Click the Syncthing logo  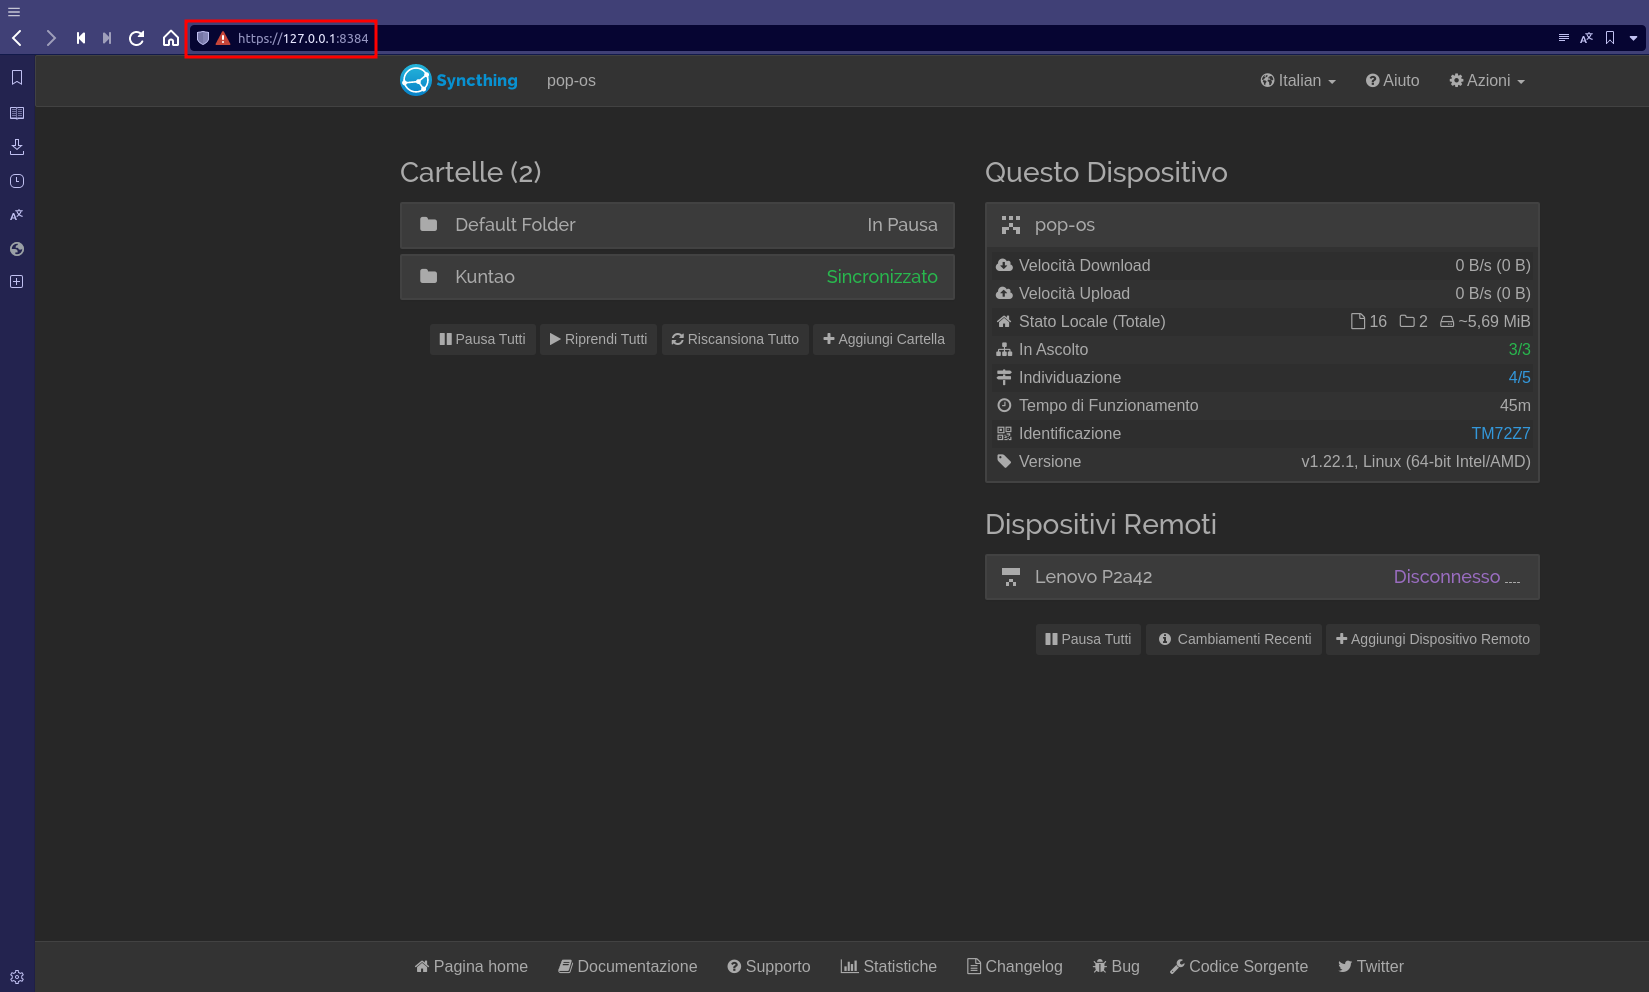(459, 80)
